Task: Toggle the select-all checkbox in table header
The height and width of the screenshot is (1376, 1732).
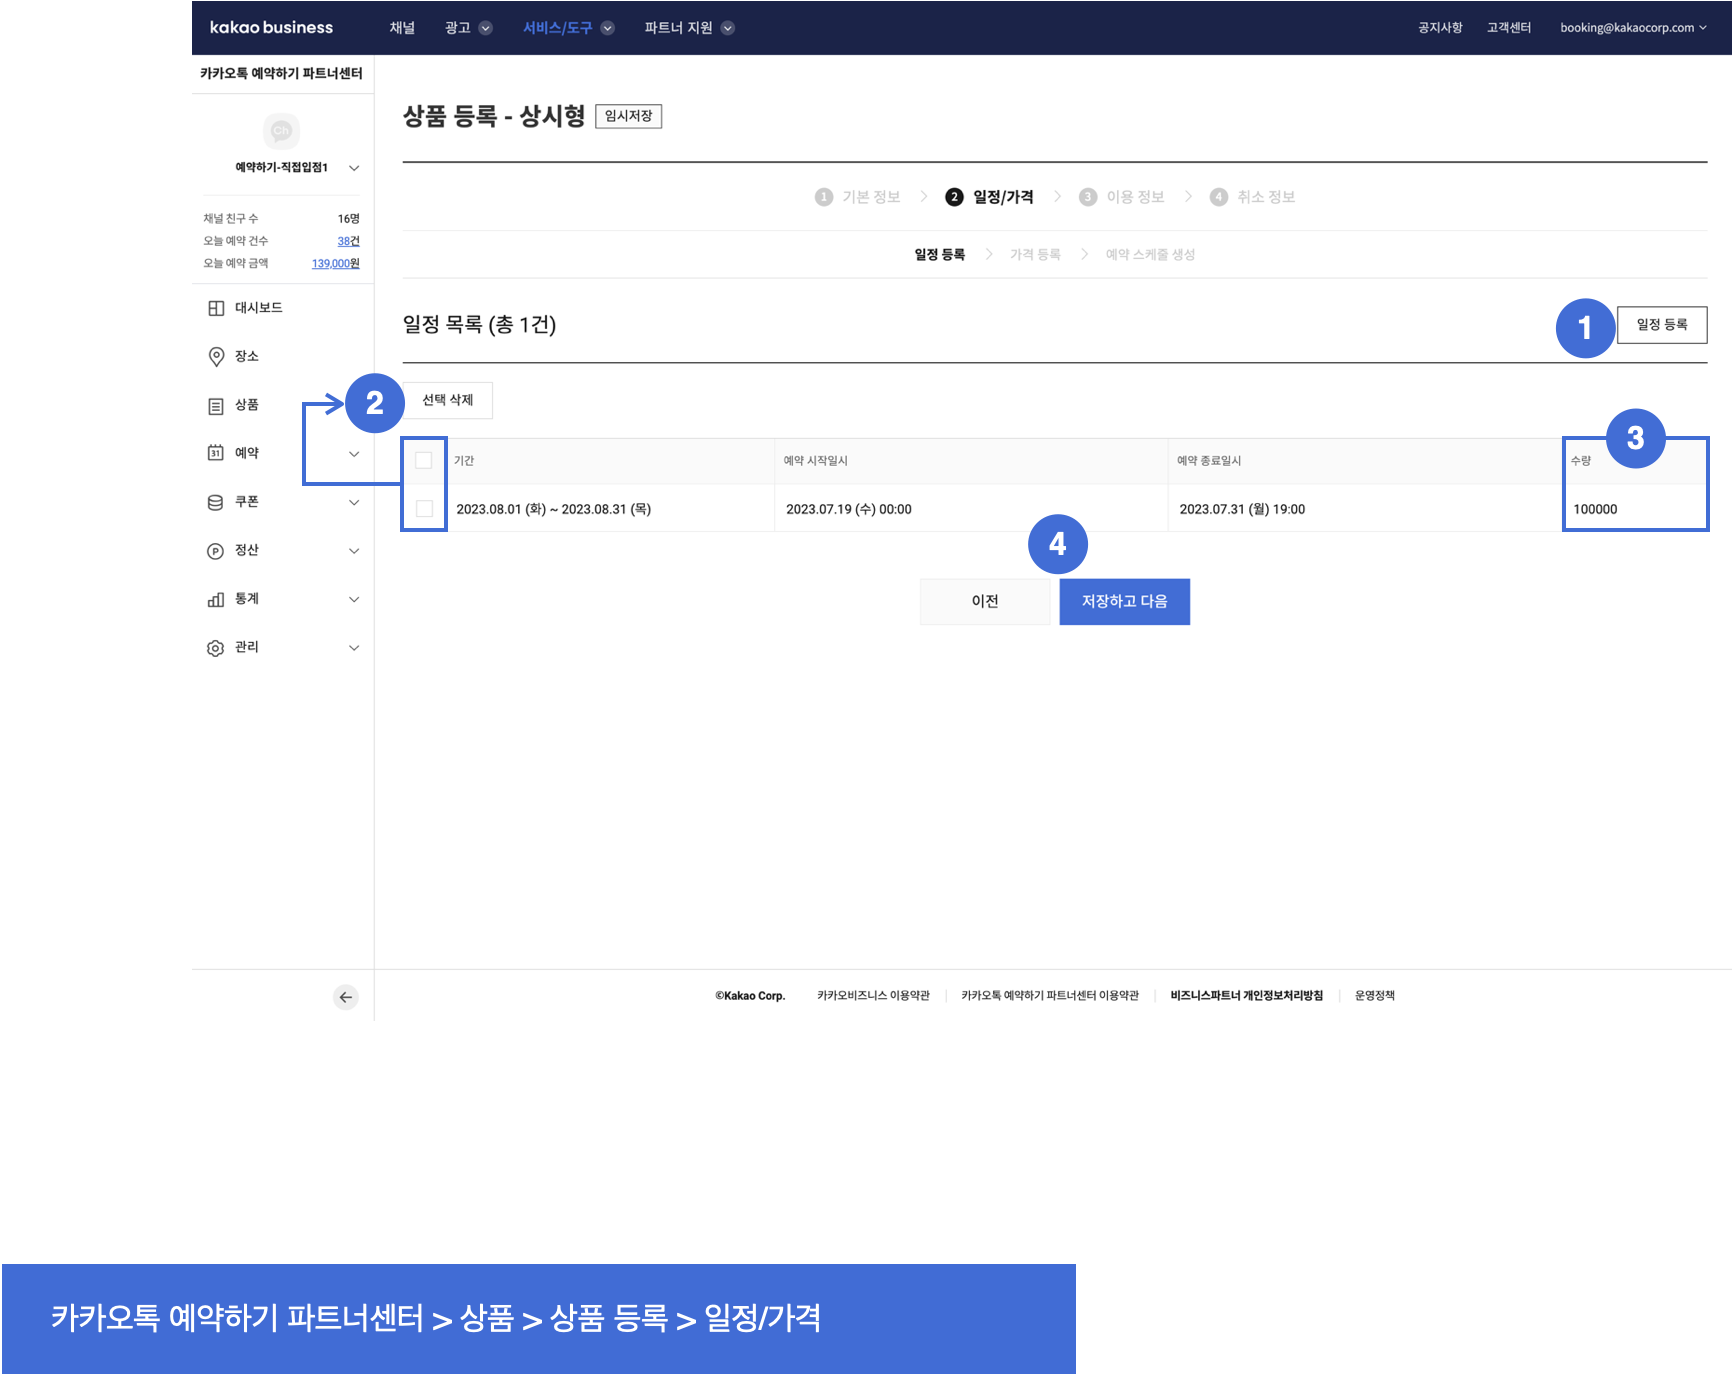Action: 424,460
